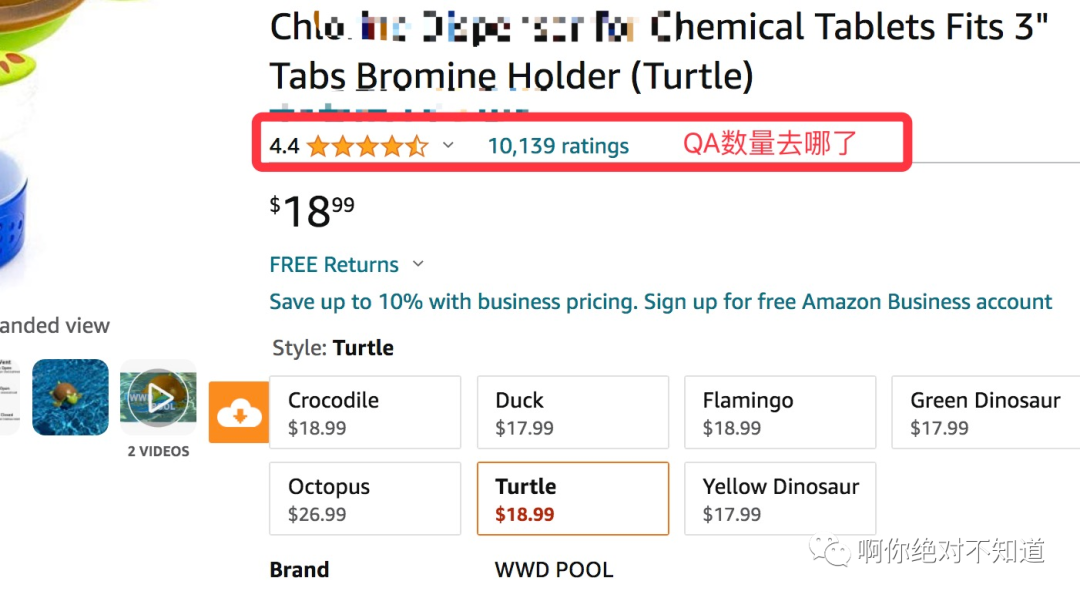The width and height of the screenshot is (1080, 598).
Task: Pick the Yellow Dinosaur style
Action: (x=779, y=499)
